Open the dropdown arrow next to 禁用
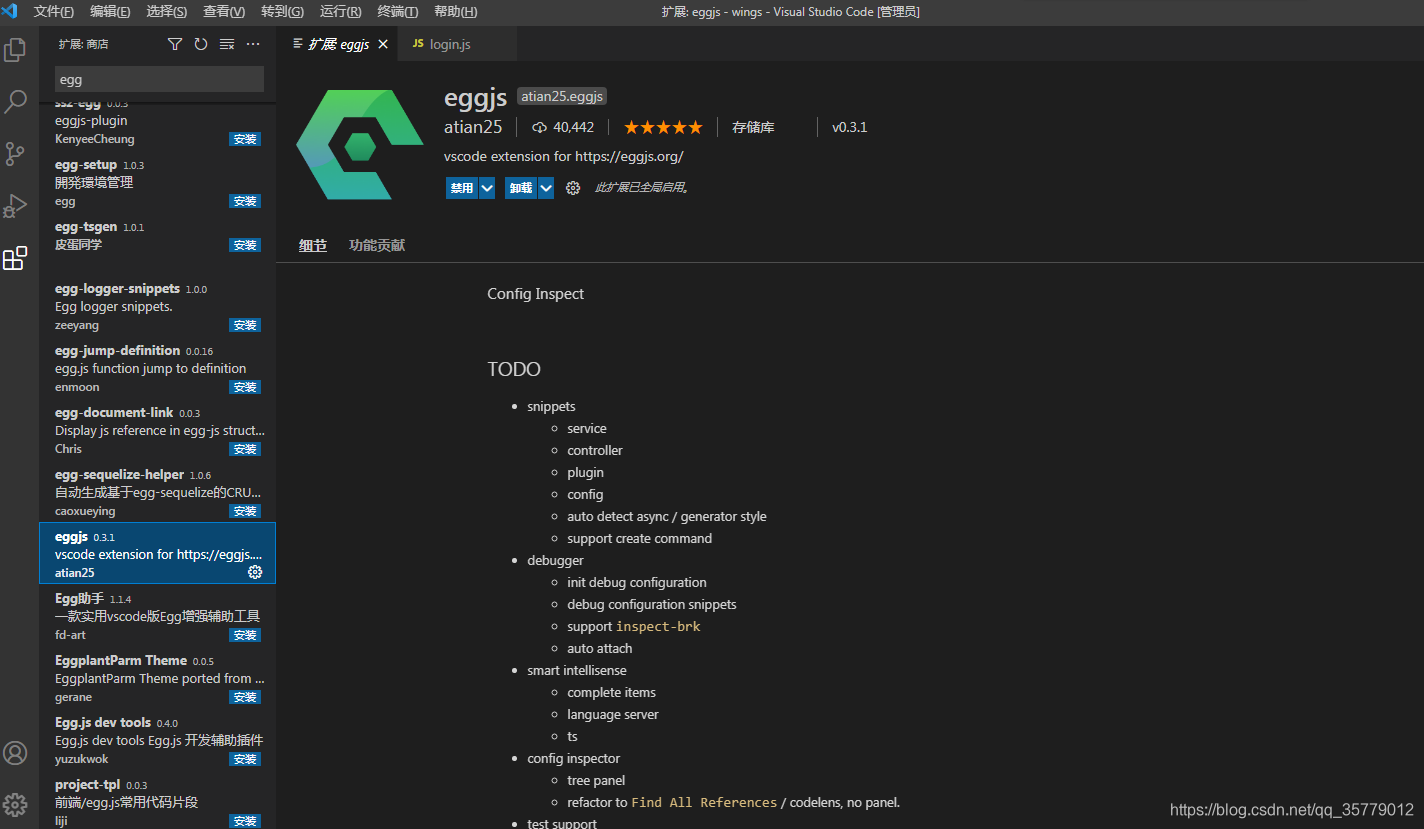 [x=487, y=187]
